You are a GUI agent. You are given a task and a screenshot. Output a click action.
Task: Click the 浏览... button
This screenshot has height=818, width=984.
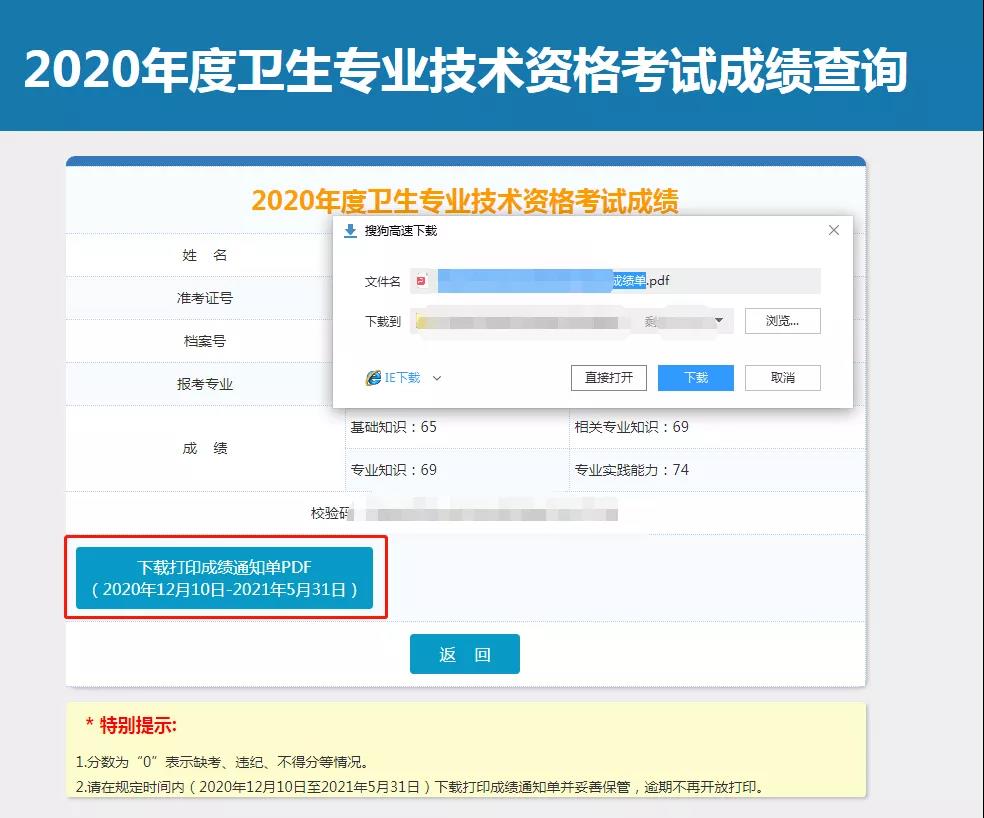pyautogui.click(x=783, y=321)
